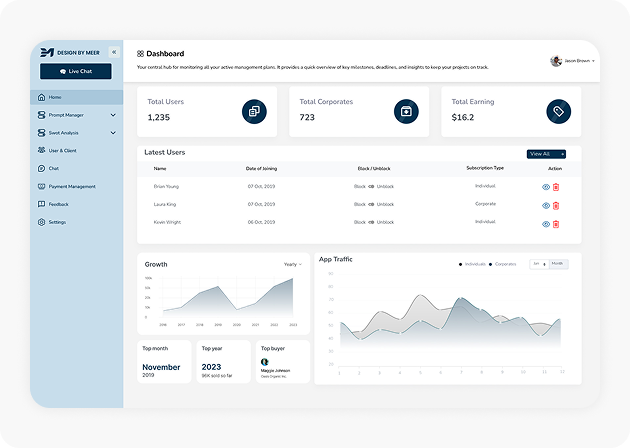This screenshot has height=448, width=630.
Task: Expand the Swot Analysis chevron
Action: click(113, 133)
